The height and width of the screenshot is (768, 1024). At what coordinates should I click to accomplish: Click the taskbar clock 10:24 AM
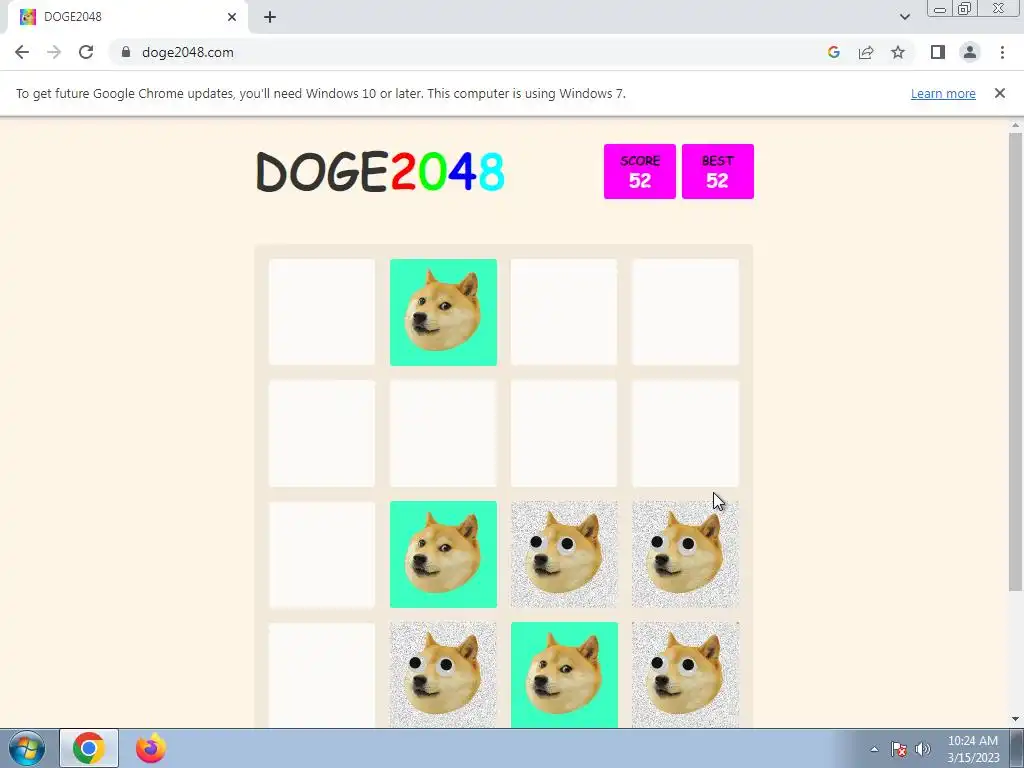[x=973, y=749]
